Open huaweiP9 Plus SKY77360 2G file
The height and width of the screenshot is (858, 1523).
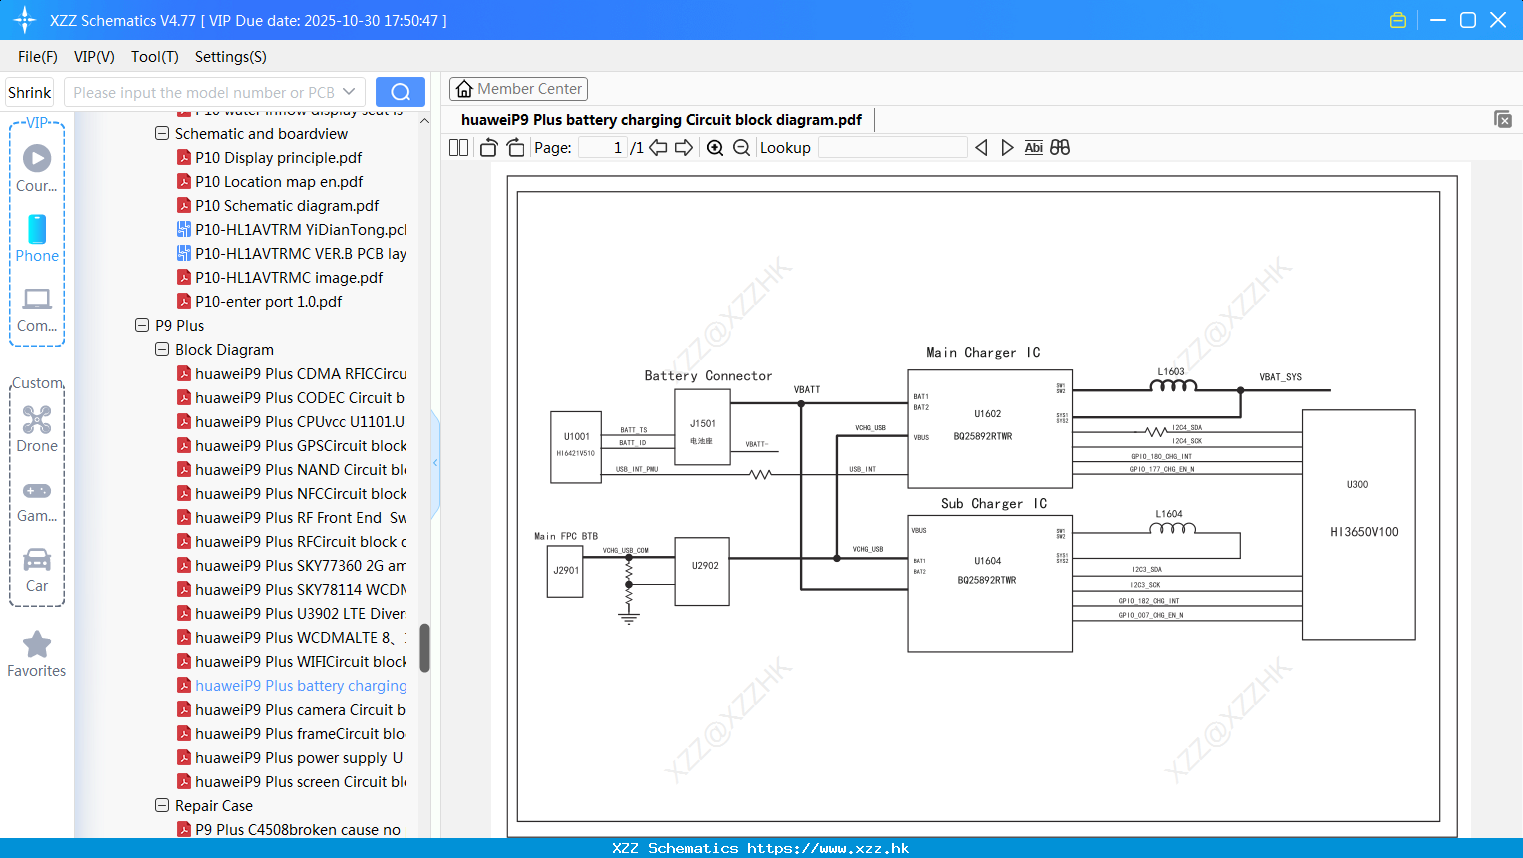pyautogui.click(x=291, y=566)
